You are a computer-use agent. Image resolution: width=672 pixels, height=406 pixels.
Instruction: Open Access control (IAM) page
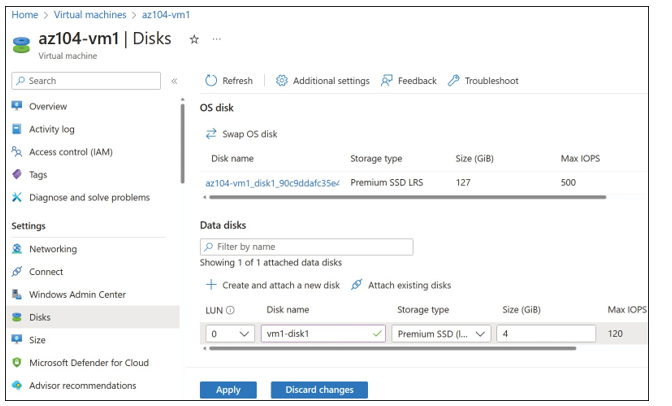71,152
